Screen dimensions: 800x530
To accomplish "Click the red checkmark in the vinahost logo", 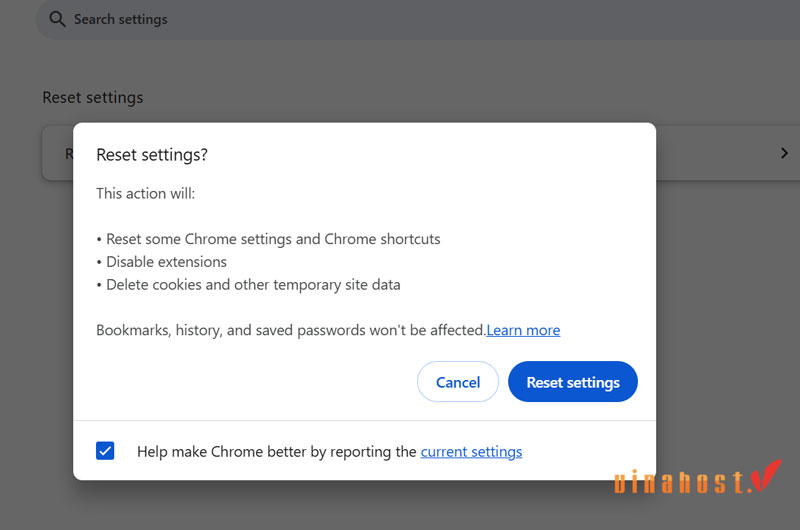I will (765, 476).
